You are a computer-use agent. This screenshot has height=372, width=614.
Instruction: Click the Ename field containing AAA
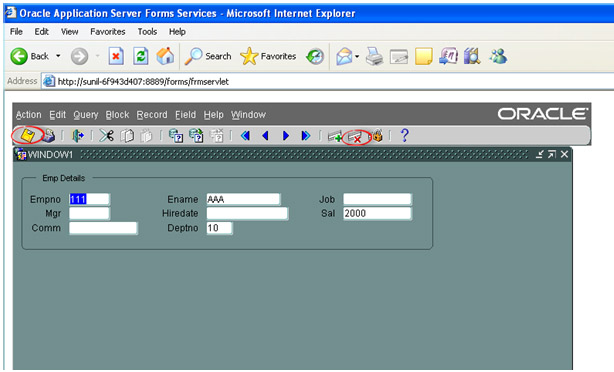click(x=243, y=199)
